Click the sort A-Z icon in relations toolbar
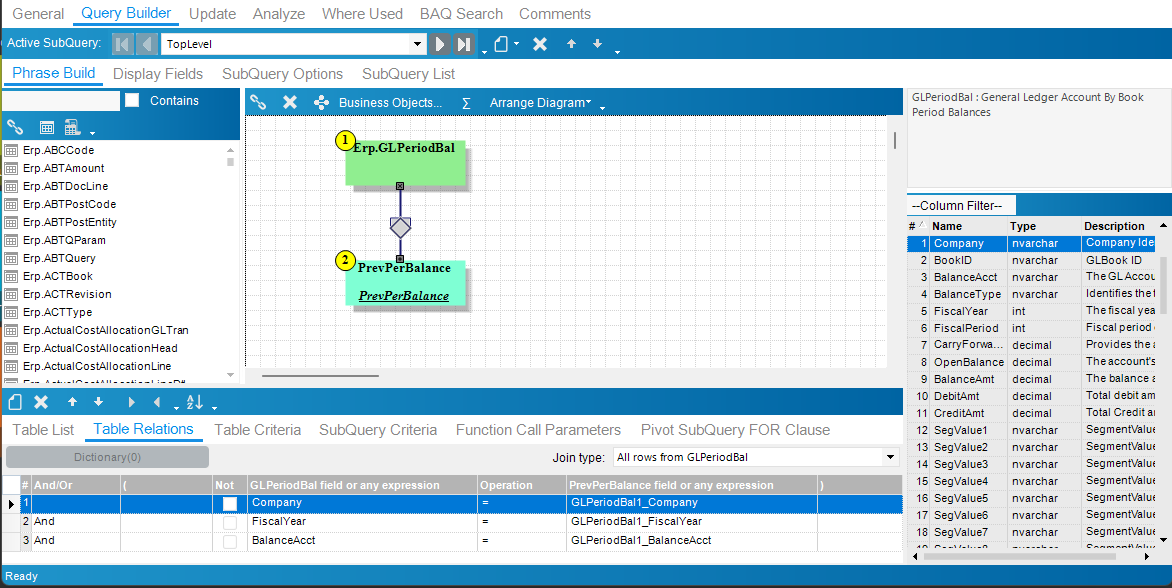 [194, 402]
